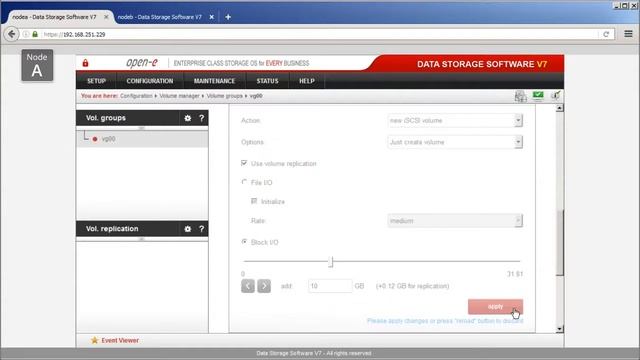This screenshot has width=640, height=360.
Task: Click the green padlock in address bar
Action: pyautogui.click(x=35, y=34)
